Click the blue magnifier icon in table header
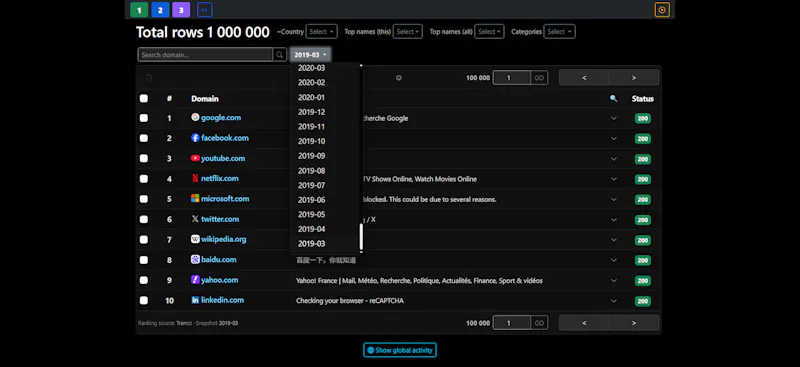Screen dimensions: 800x367 (613, 99)
